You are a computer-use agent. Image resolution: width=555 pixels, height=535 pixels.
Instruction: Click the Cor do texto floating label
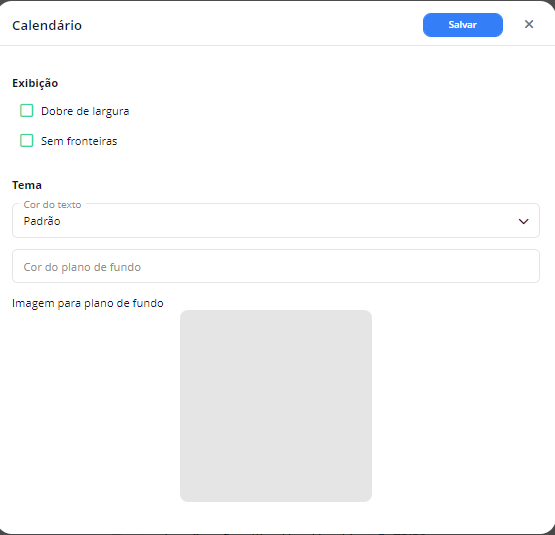pyautogui.click(x=52, y=205)
